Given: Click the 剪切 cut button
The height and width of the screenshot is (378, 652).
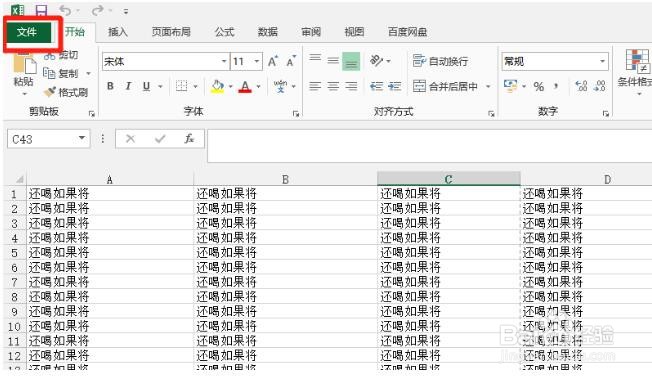Looking at the screenshot, I should point(61,55).
